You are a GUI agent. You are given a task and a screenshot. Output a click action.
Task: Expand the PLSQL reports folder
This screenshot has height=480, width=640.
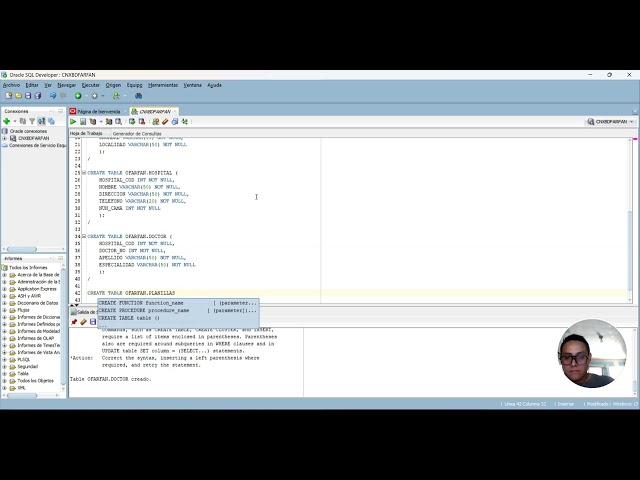click(x=4, y=360)
